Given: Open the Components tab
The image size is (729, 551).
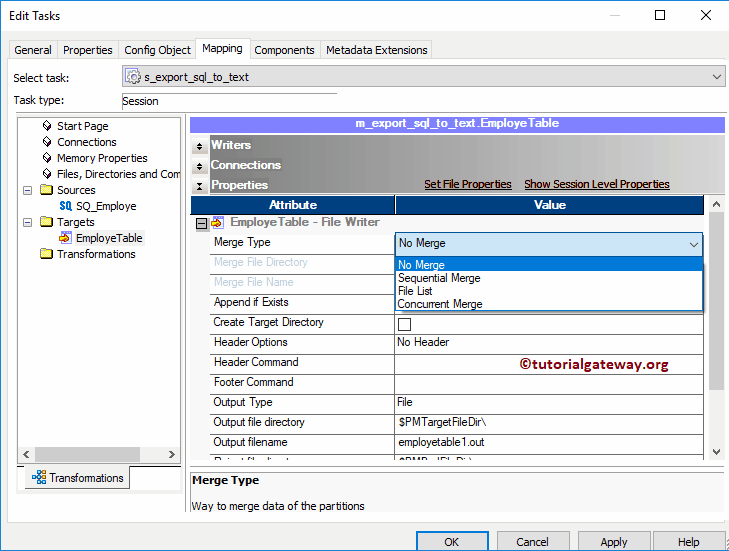Looking at the screenshot, I should pyautogui.click(x=284, y=50).
